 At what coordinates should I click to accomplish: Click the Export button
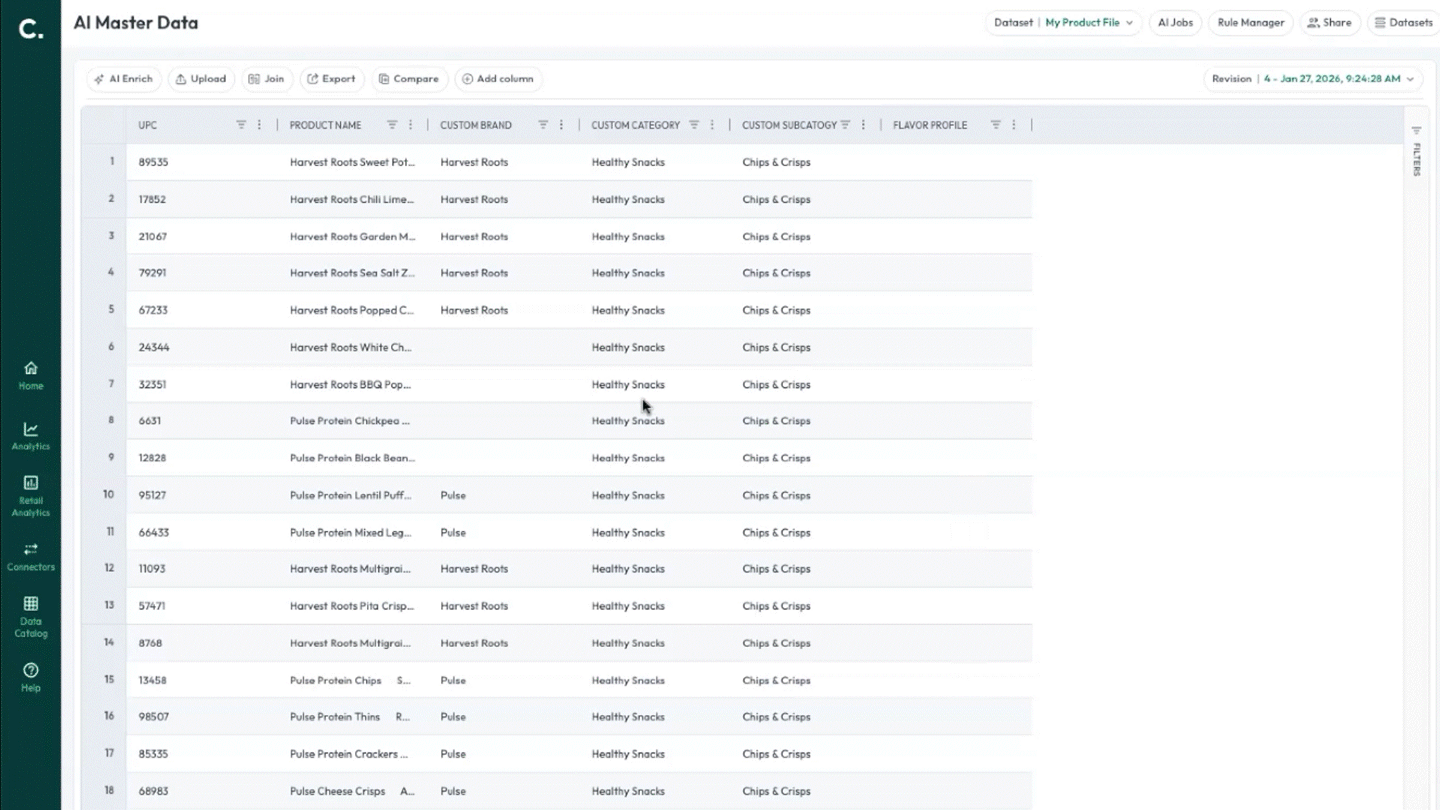[331, 79]
